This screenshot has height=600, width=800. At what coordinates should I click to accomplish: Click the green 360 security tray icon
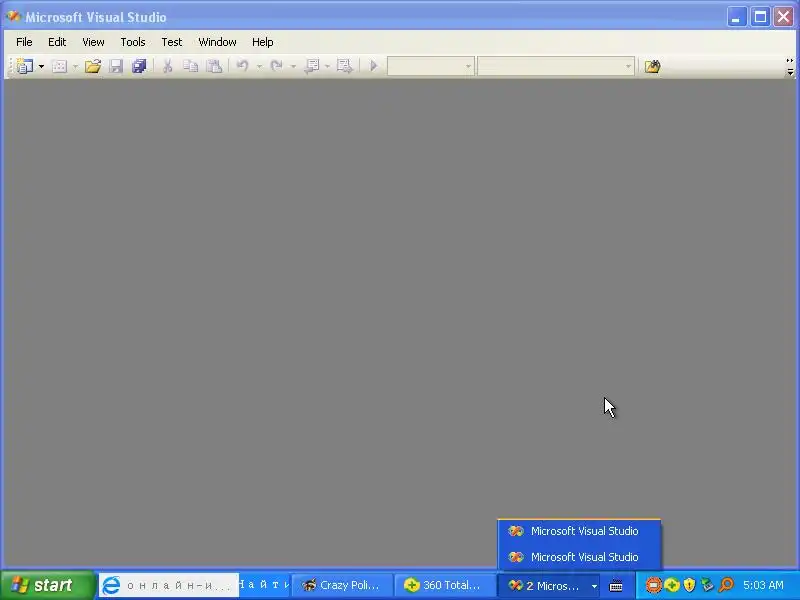click(x=671, y=585)
